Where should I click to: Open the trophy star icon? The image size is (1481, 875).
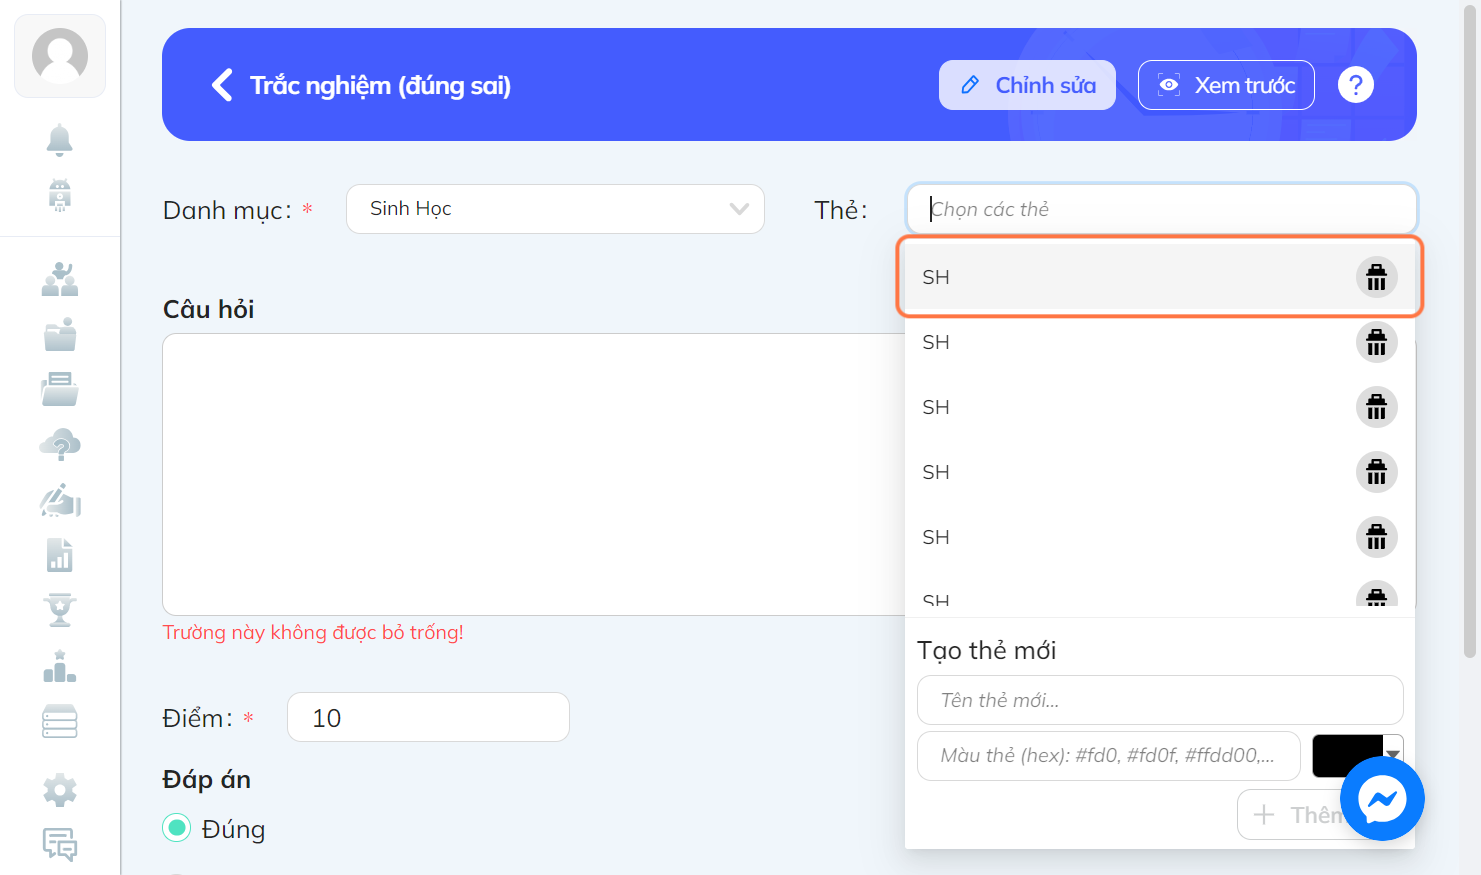click(x=60, y=609)
